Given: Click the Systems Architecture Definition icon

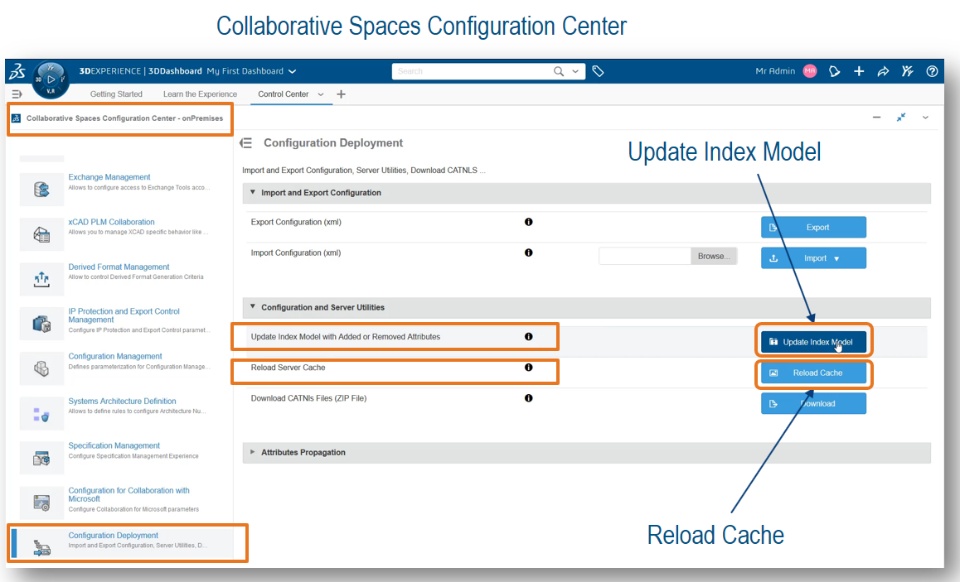Looking at the screenshot, I should (42, 414).
